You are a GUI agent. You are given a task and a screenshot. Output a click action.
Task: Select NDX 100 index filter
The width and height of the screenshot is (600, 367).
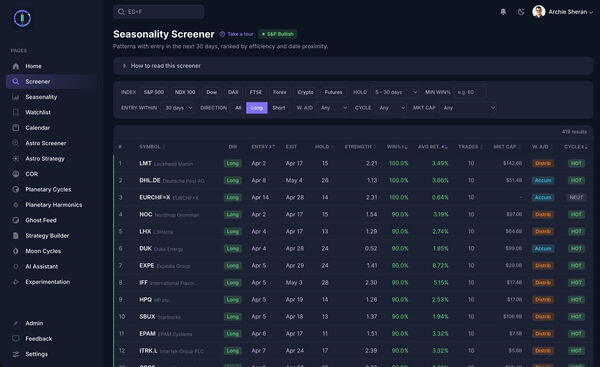click(x=185, y=92)
